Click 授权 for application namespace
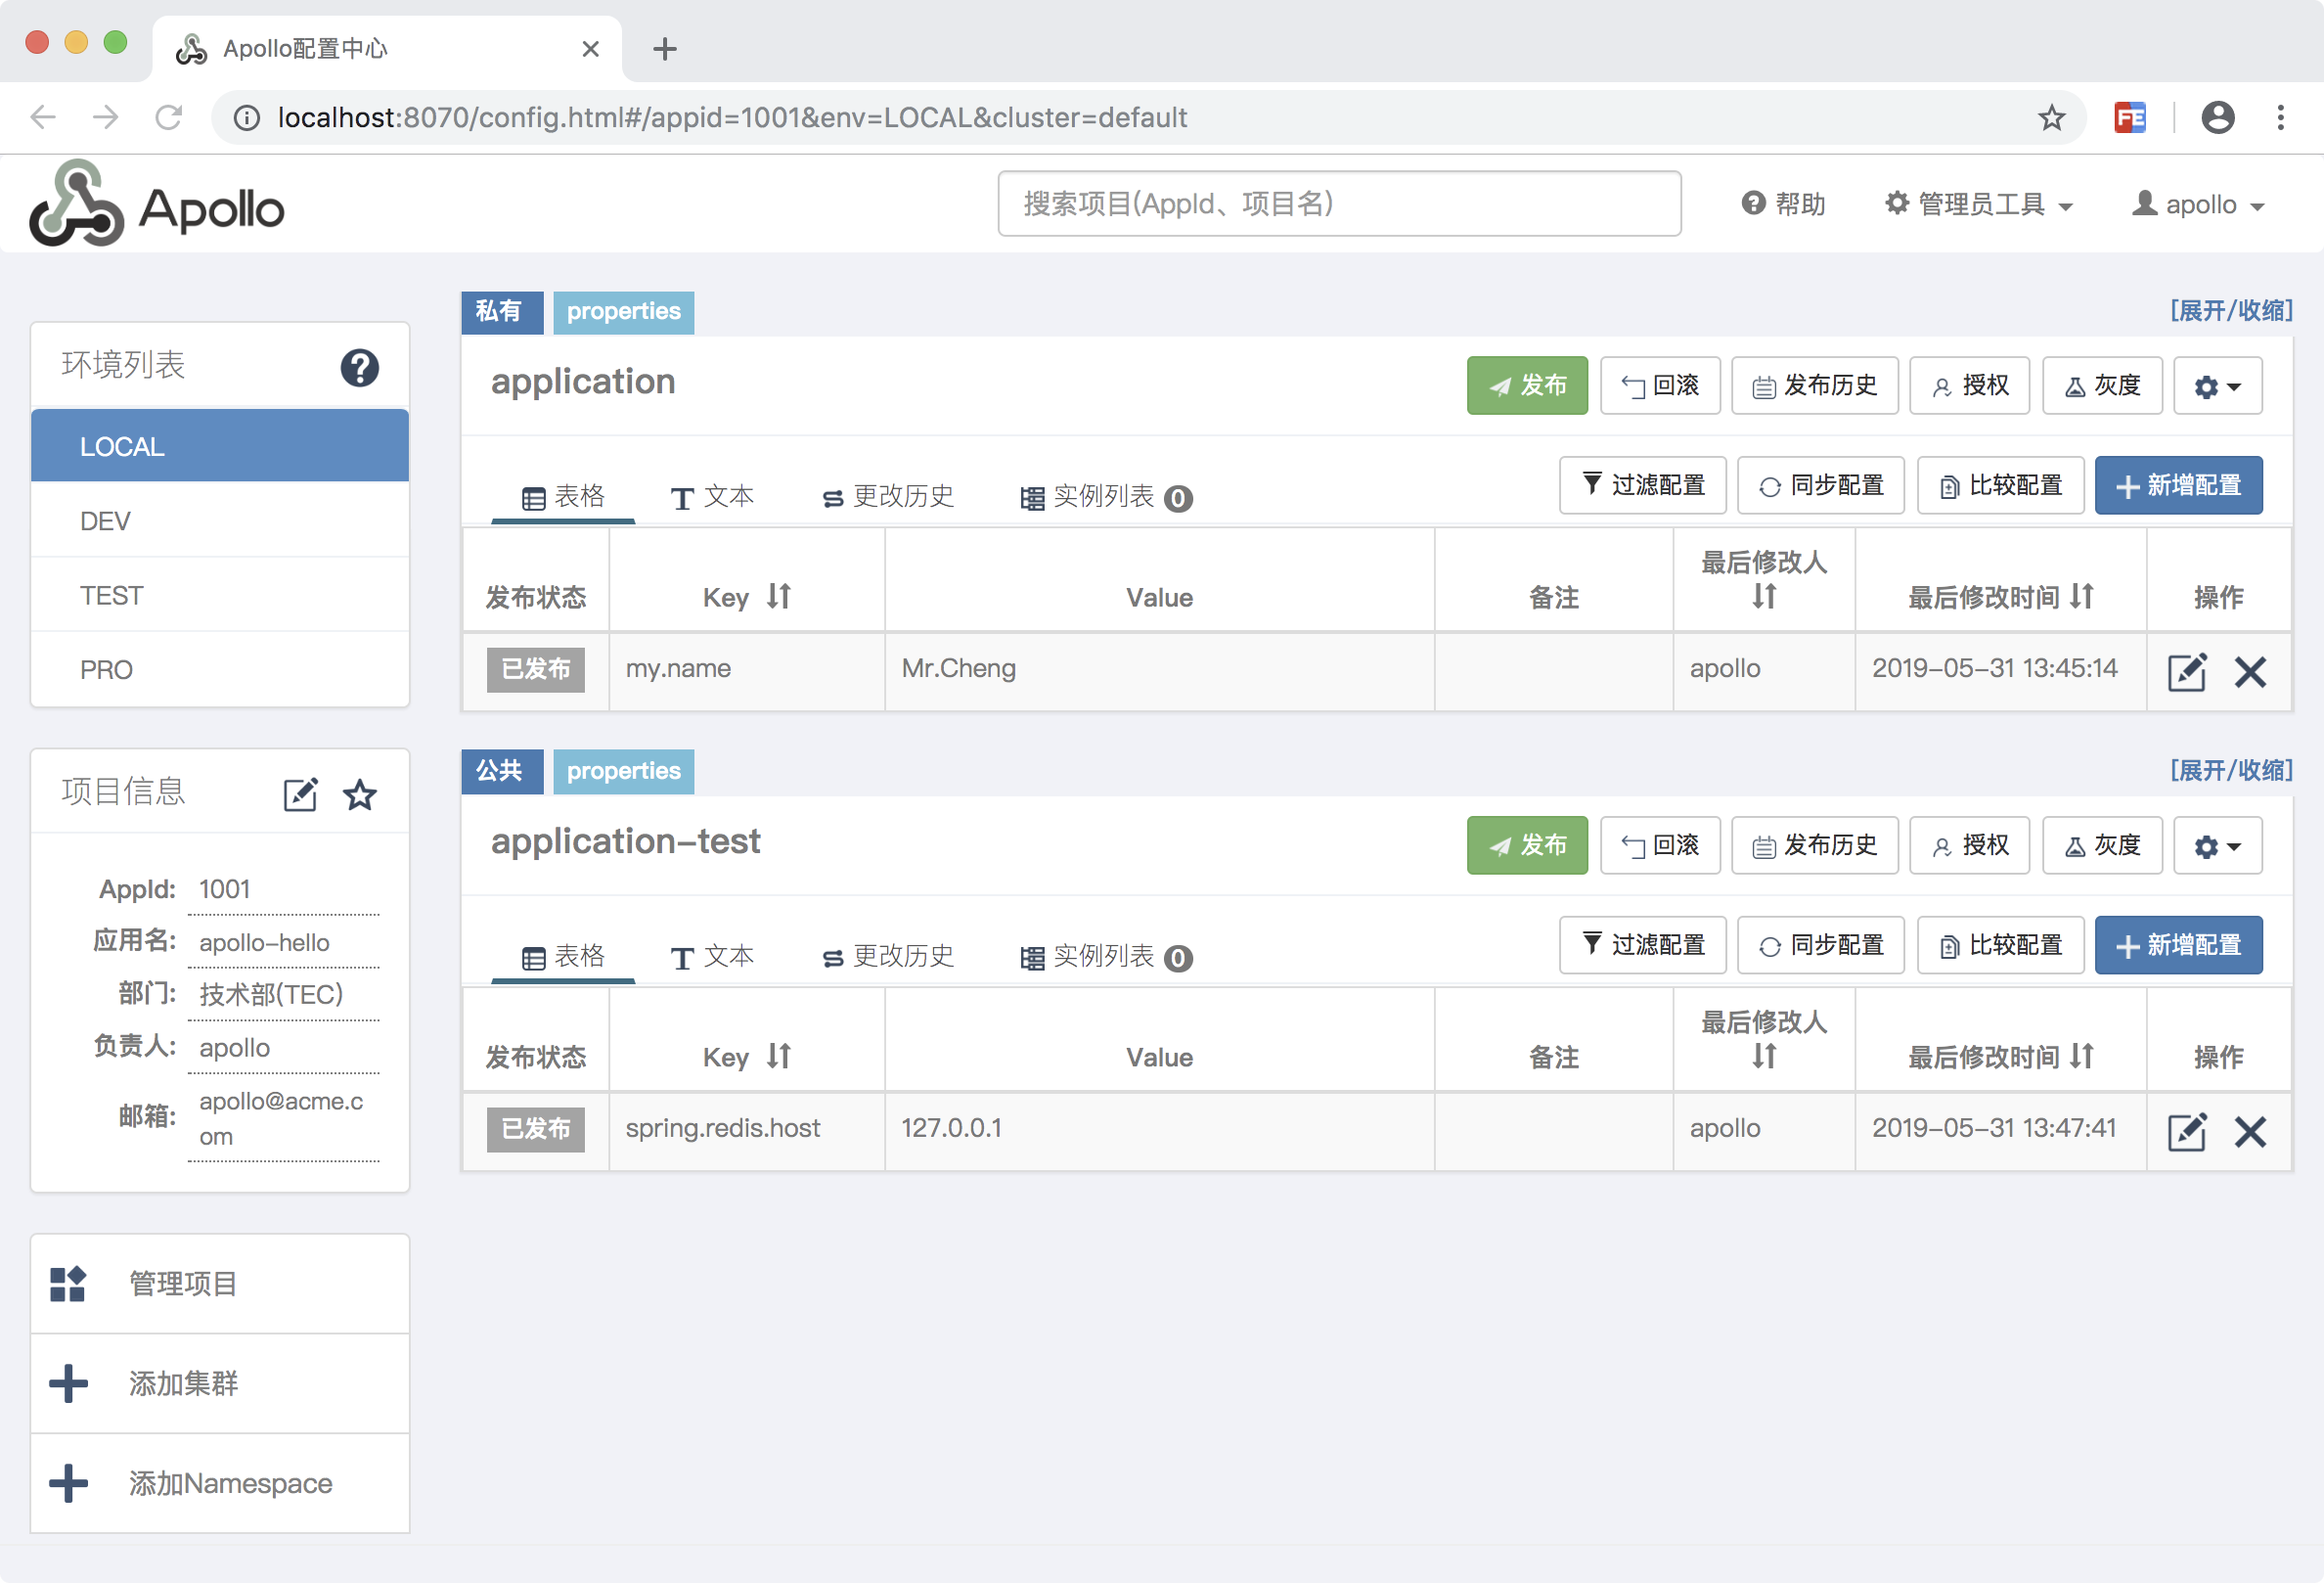The image size is (2324, 1583). [x=1970, y=386]
